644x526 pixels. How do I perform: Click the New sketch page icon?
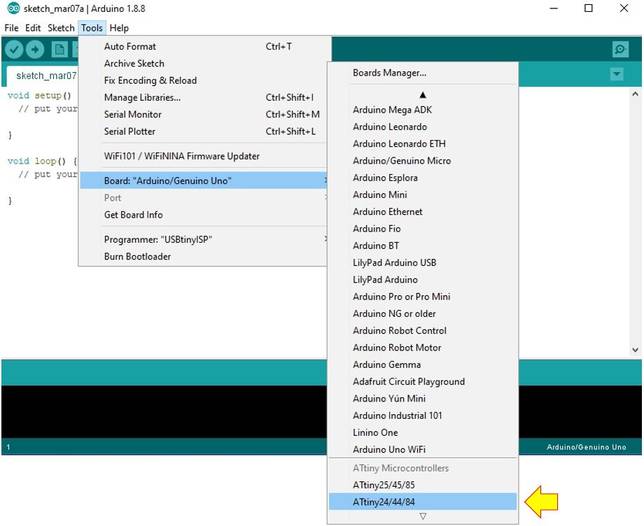click(60, 50)
